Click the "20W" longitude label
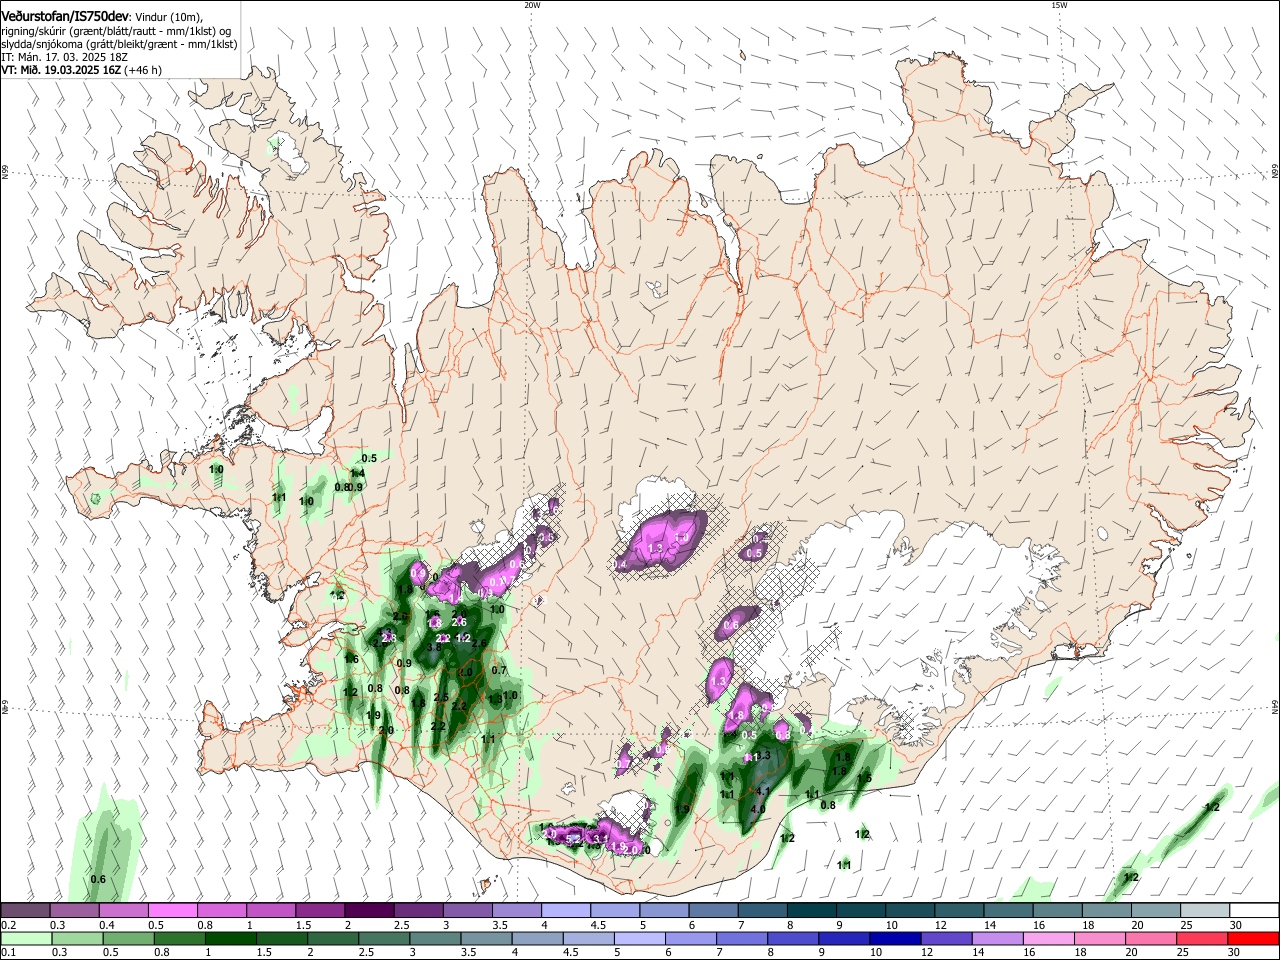1280x960 pixels. (x=532, y=5)
